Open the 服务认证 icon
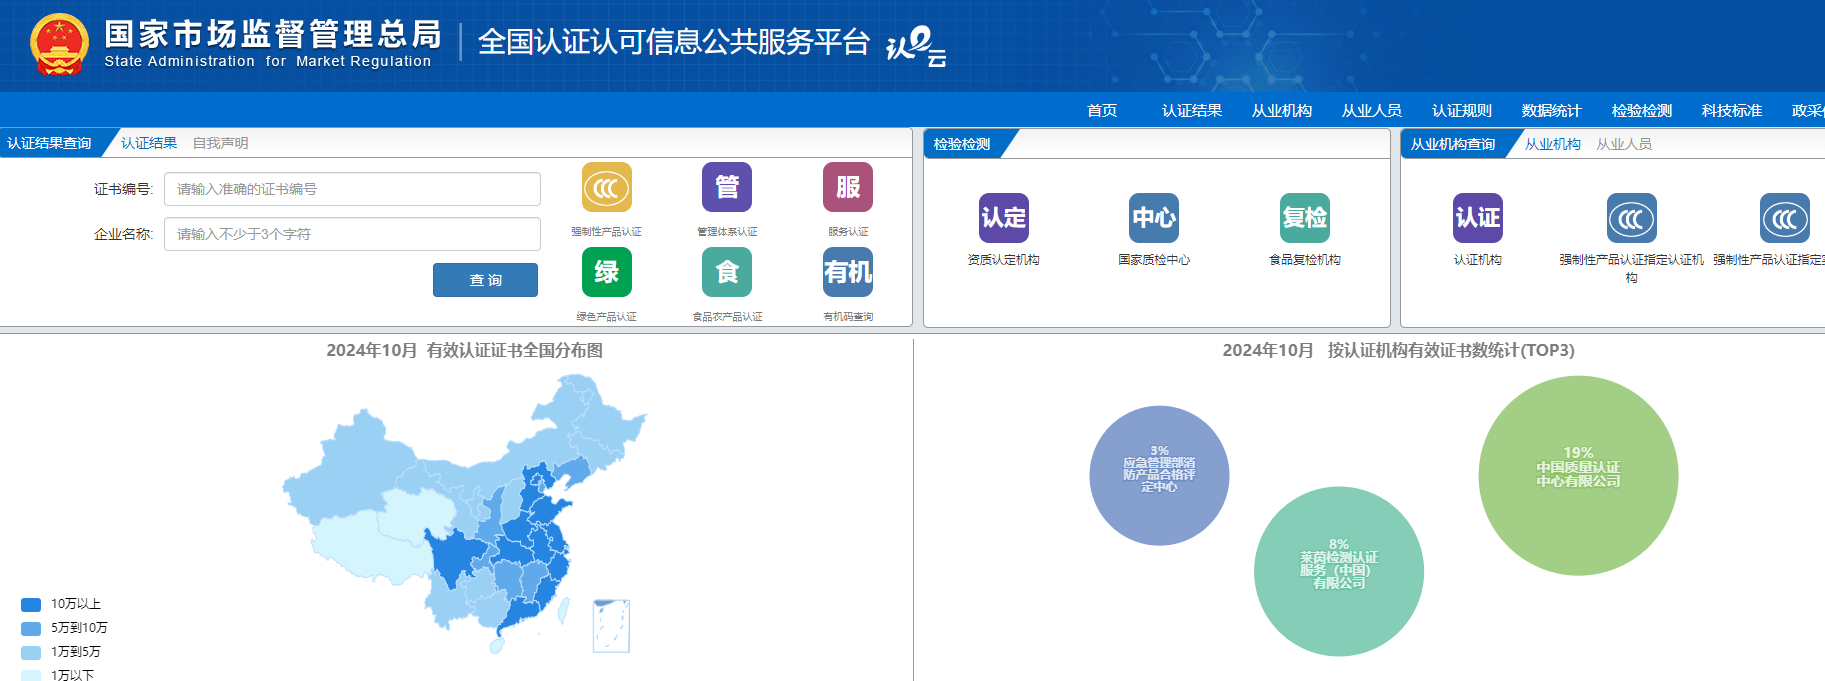The image size is (1825, 681). (848, 188)
